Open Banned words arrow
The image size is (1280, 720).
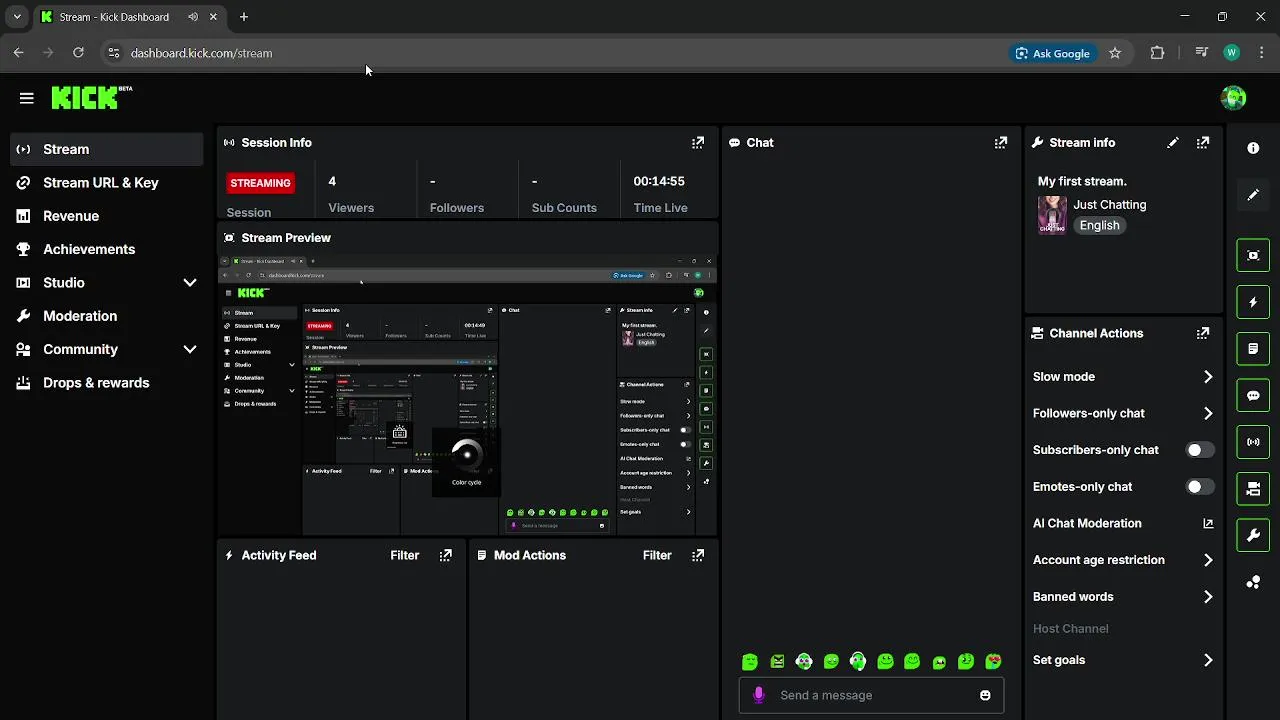coord(1208,597)
